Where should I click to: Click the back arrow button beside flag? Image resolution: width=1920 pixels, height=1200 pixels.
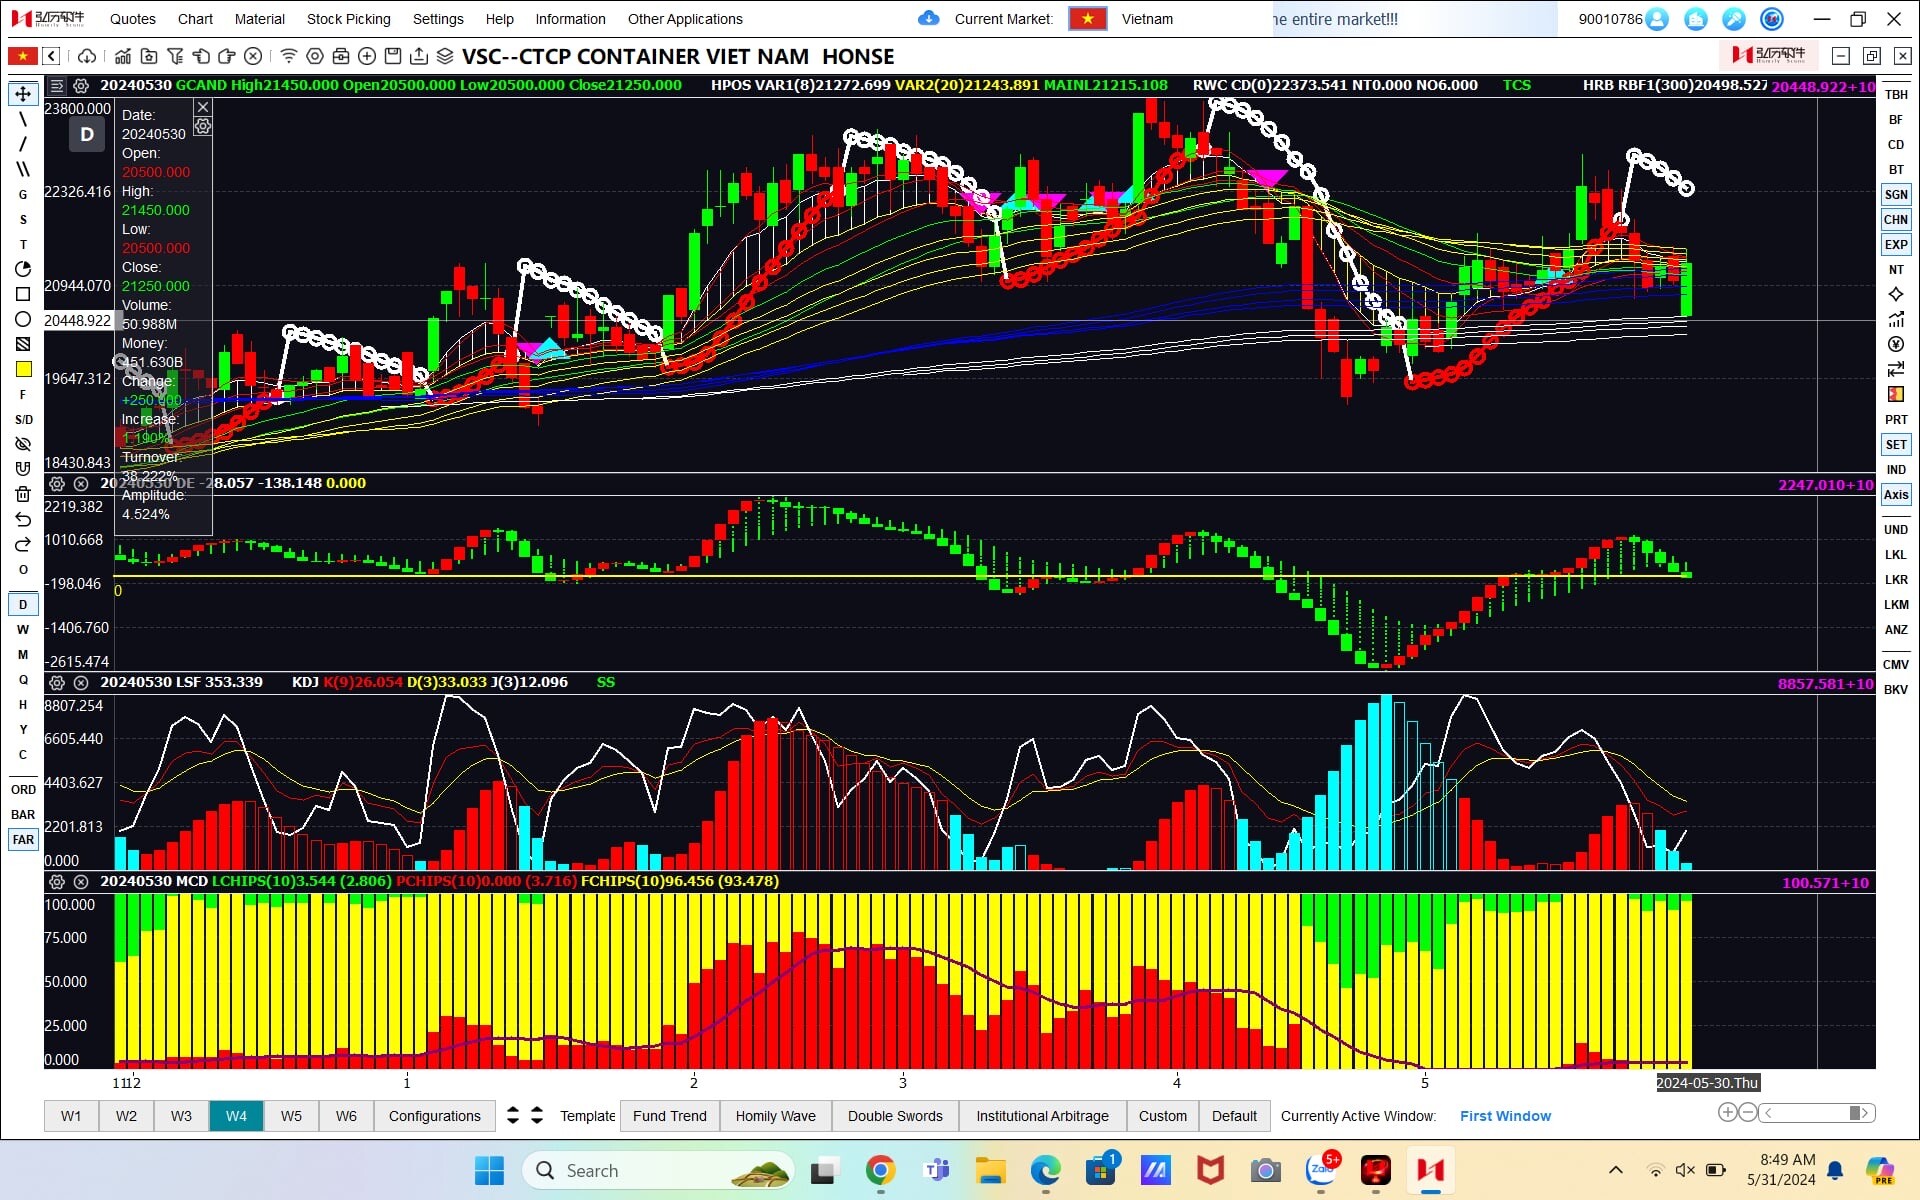pyautogui.click(x=51, y=56)
